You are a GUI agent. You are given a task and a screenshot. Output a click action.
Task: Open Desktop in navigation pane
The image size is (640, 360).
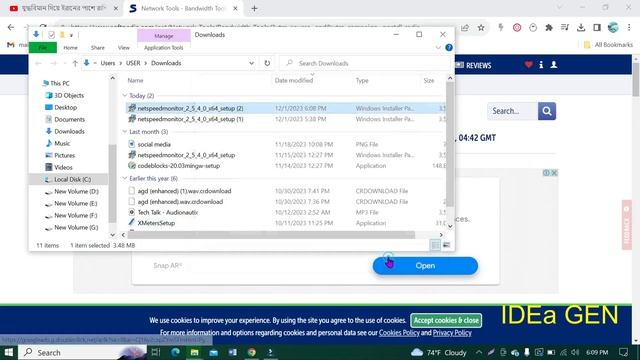65,107
